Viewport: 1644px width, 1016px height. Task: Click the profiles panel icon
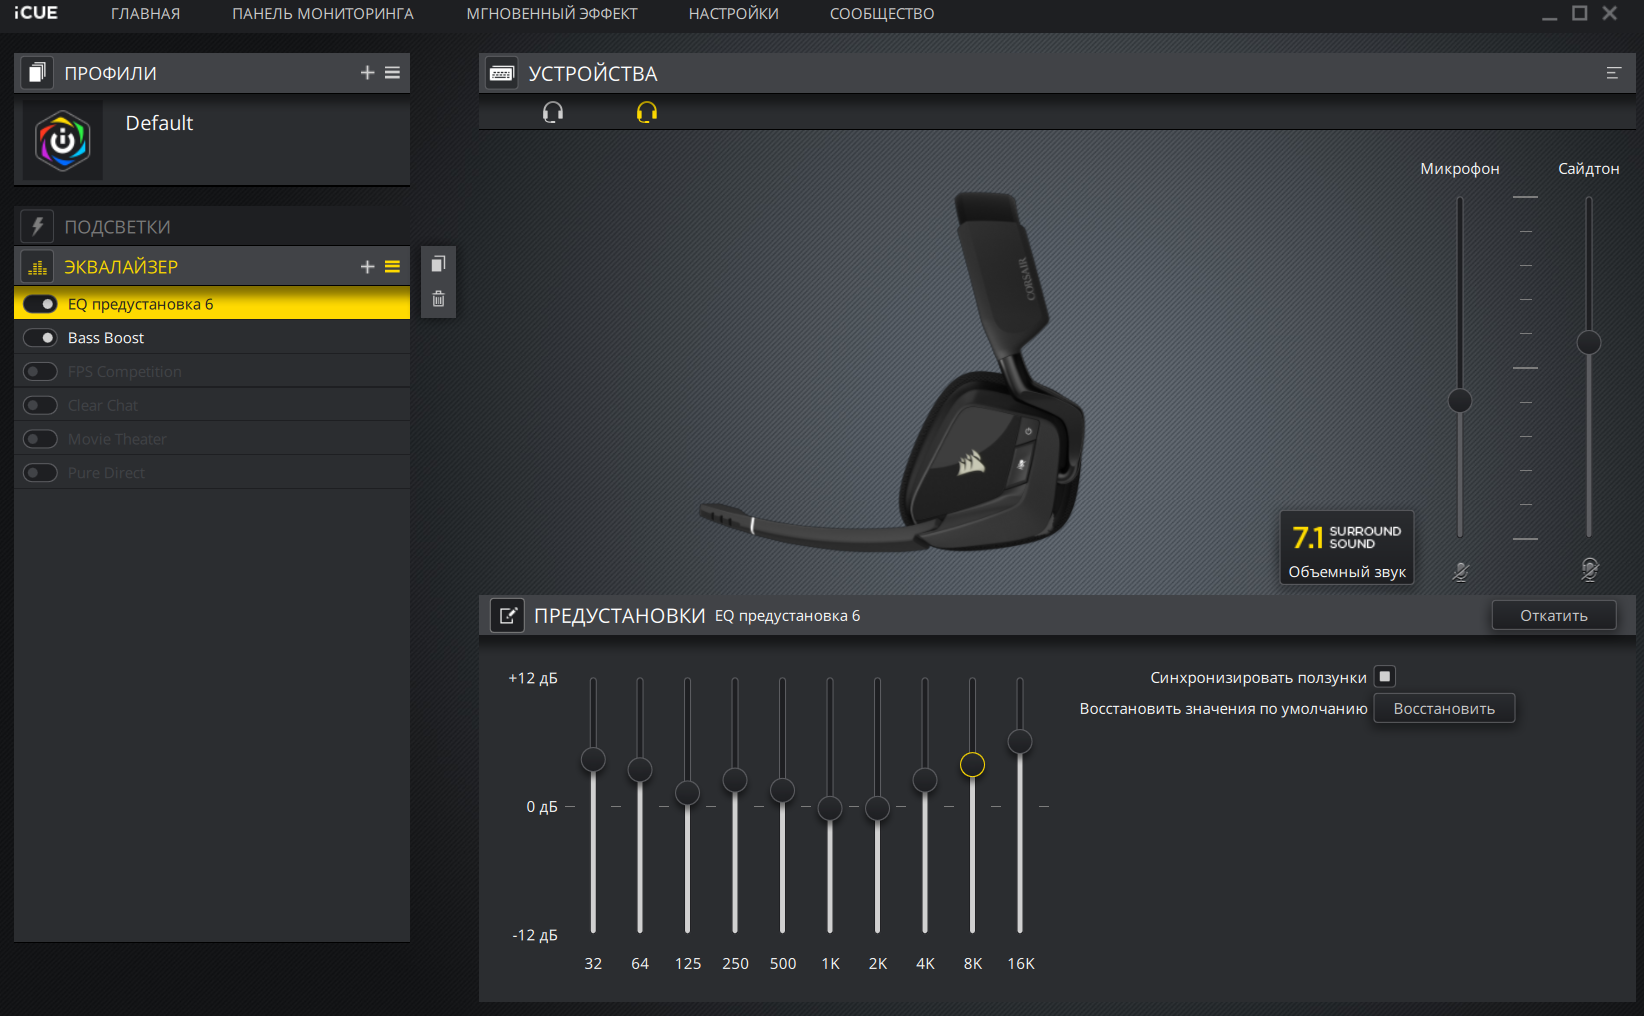37,73
